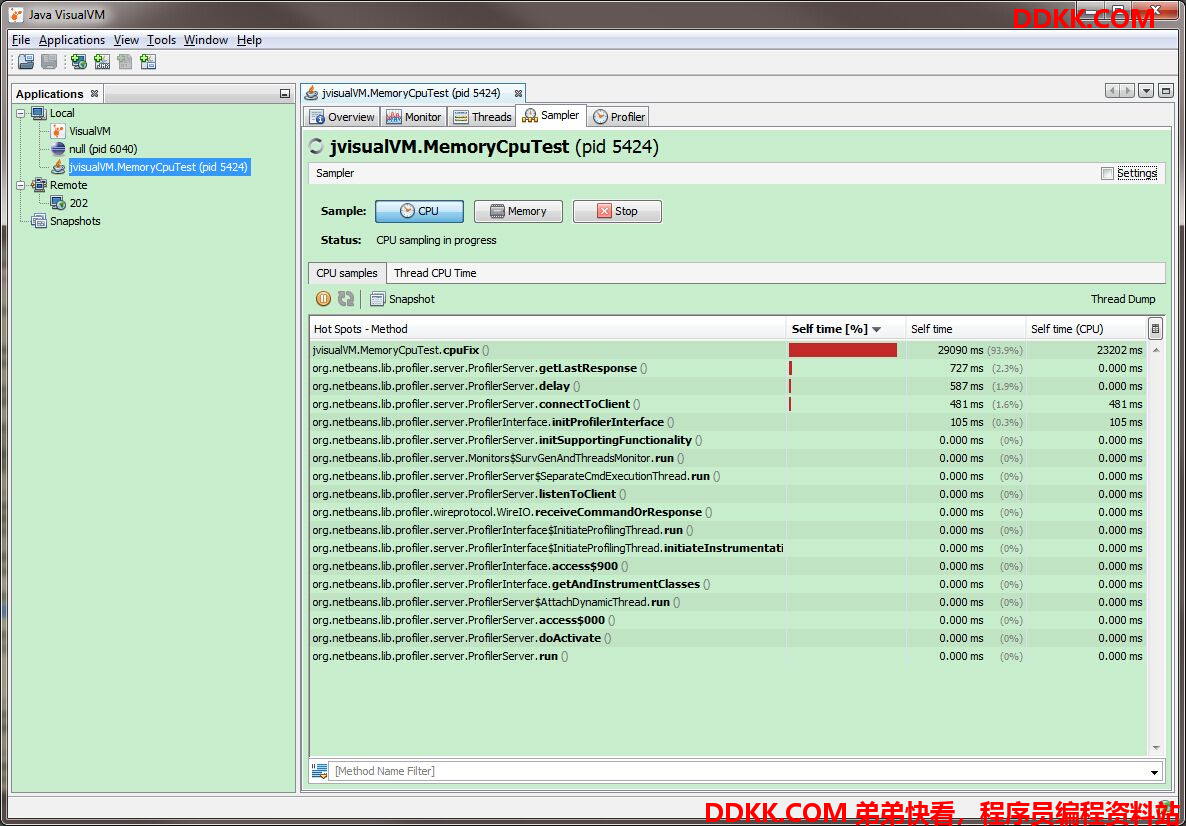Open the Applications menu
1186x826 pixels.
(x=72, y=40)
